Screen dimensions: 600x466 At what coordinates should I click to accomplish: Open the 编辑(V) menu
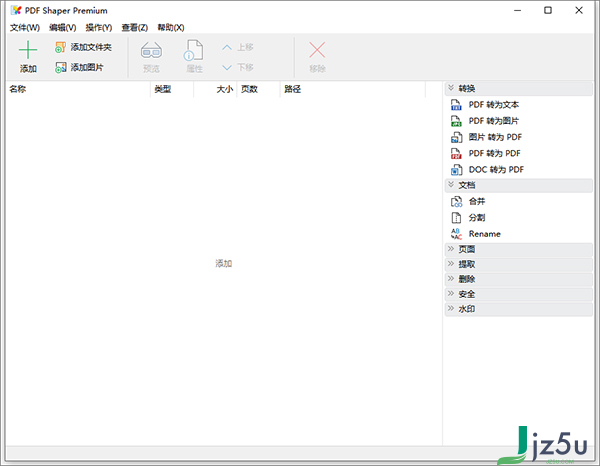pos(63,28)
